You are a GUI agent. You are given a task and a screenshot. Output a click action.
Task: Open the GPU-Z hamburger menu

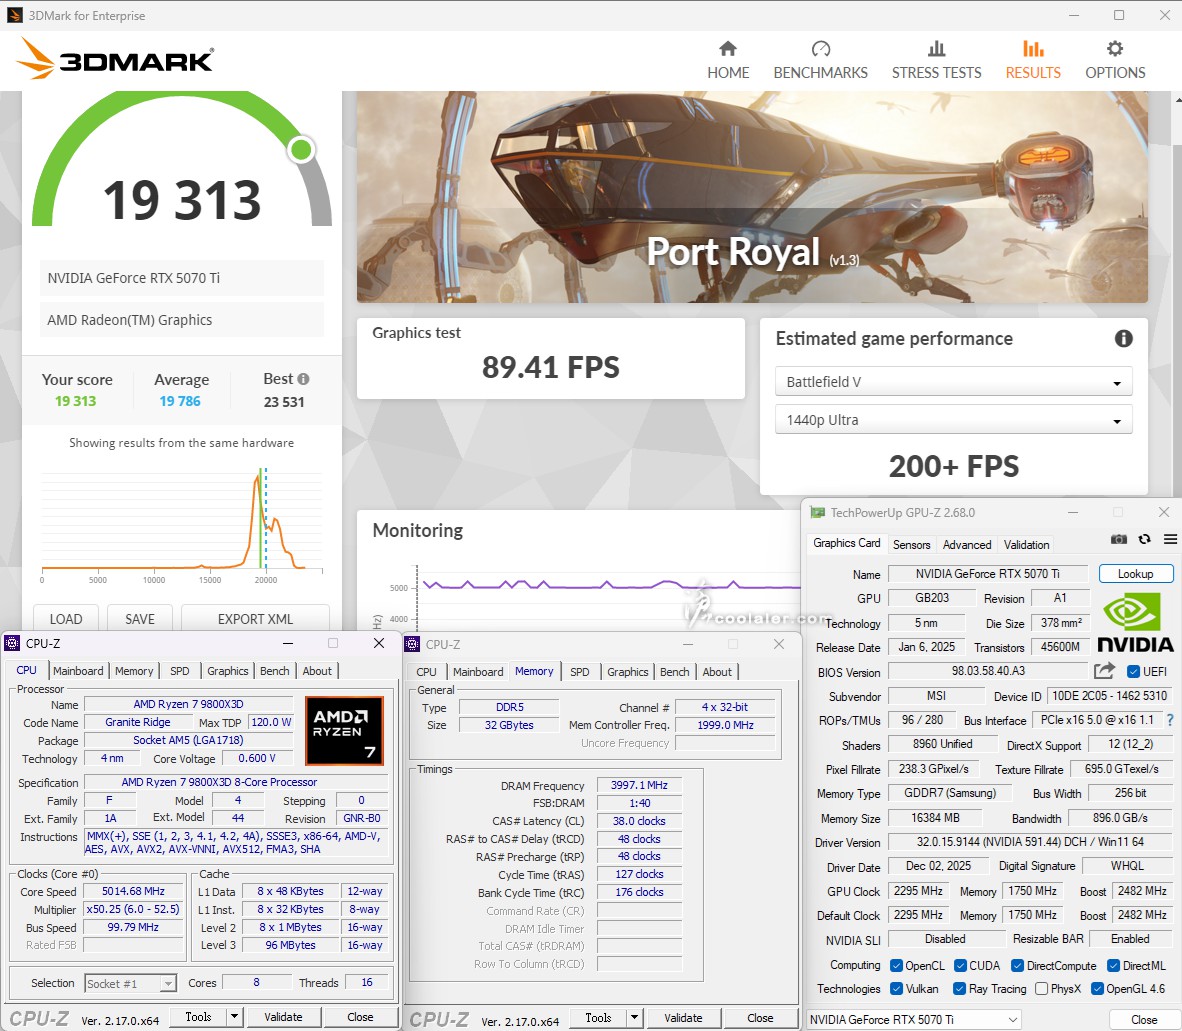click(x=1169, y=540)
